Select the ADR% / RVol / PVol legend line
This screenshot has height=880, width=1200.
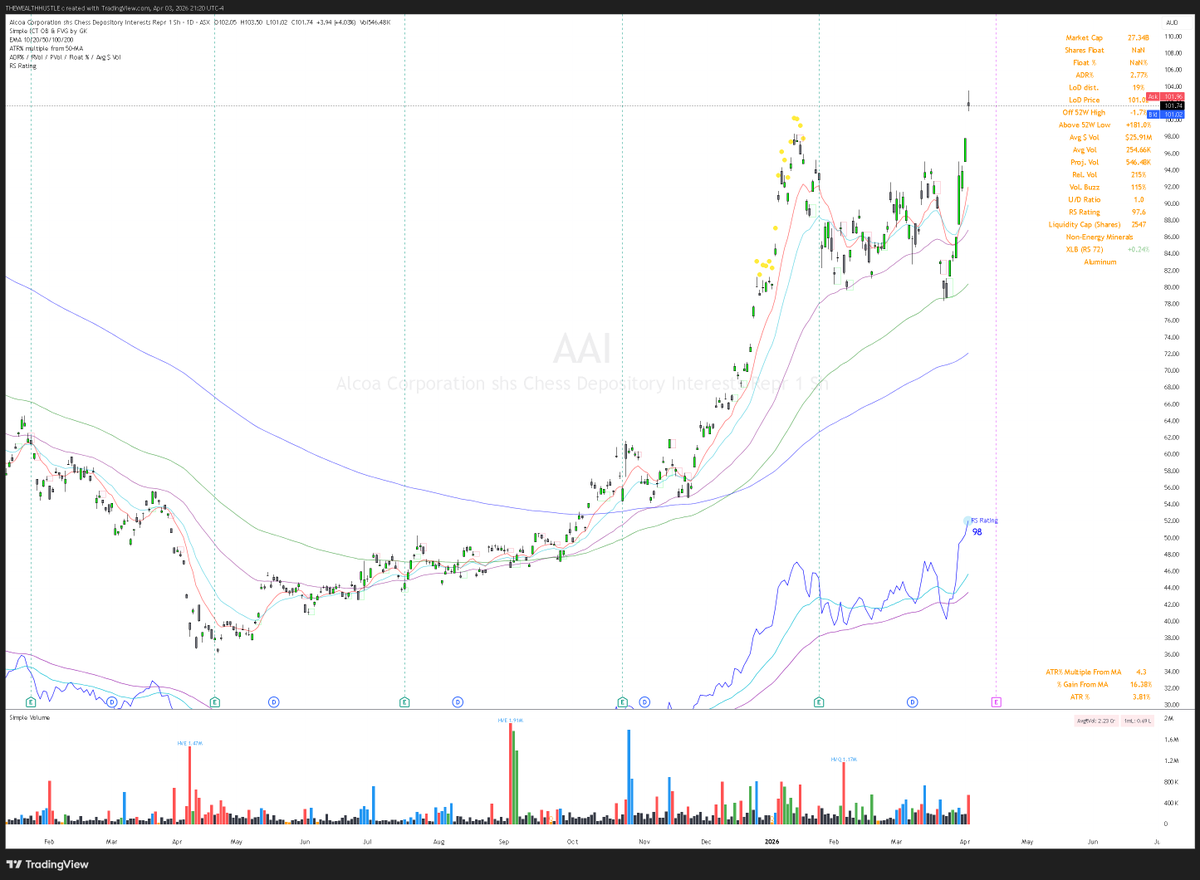point(65,58)
